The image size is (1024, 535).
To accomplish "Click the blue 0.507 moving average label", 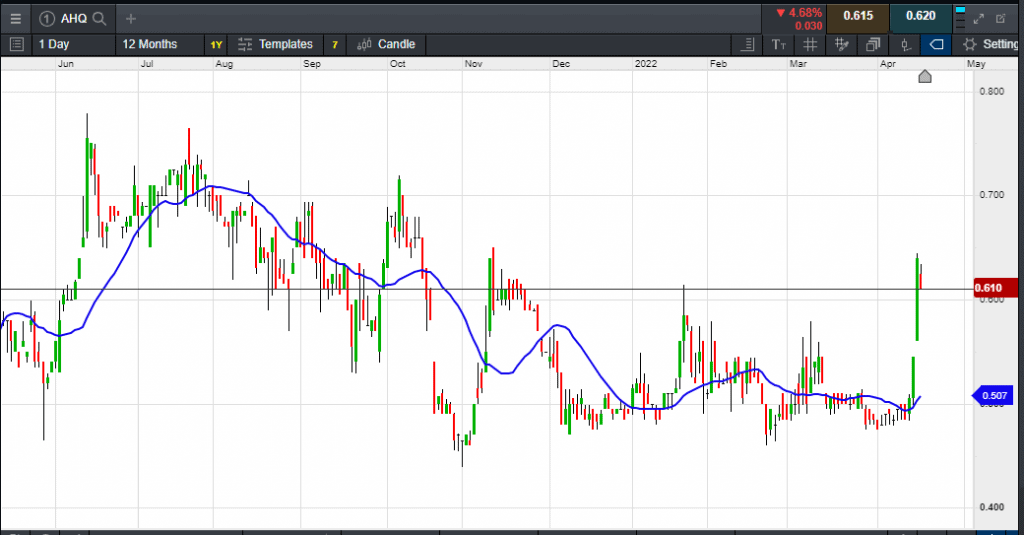I will pos(993,396).
